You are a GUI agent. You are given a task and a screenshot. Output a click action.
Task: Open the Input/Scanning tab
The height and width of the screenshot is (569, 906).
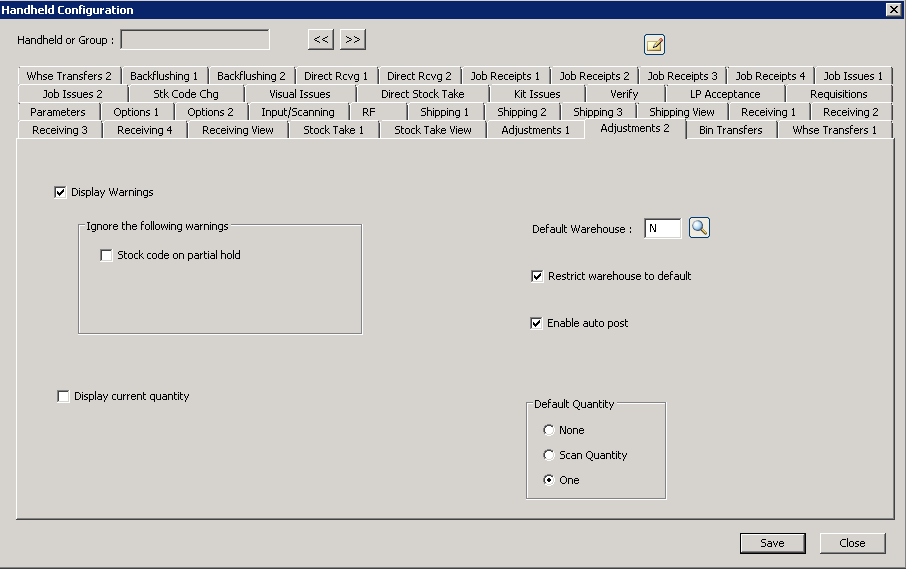(x=297, y=112)
